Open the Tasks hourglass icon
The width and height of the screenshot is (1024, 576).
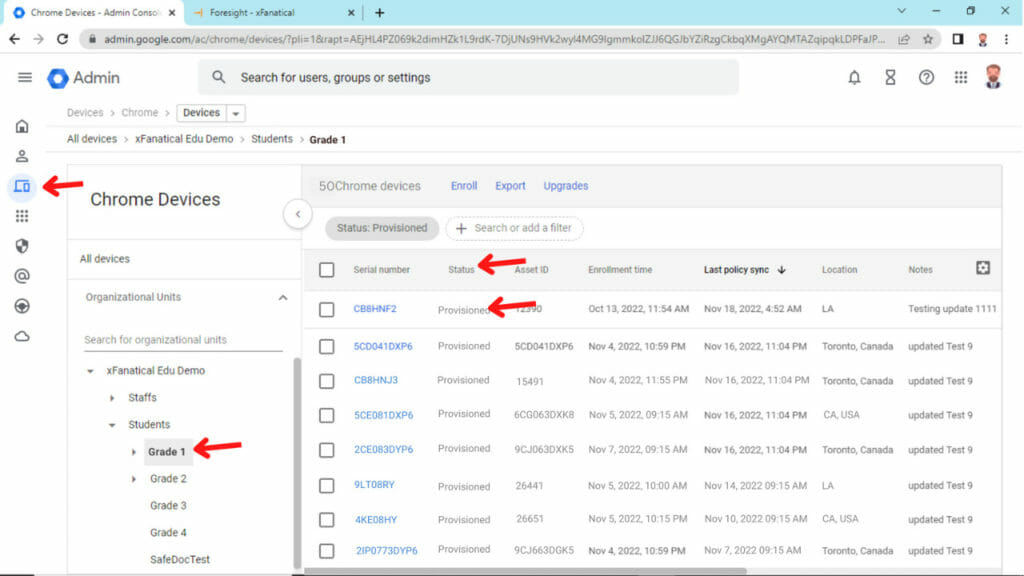tap(890, 76)
